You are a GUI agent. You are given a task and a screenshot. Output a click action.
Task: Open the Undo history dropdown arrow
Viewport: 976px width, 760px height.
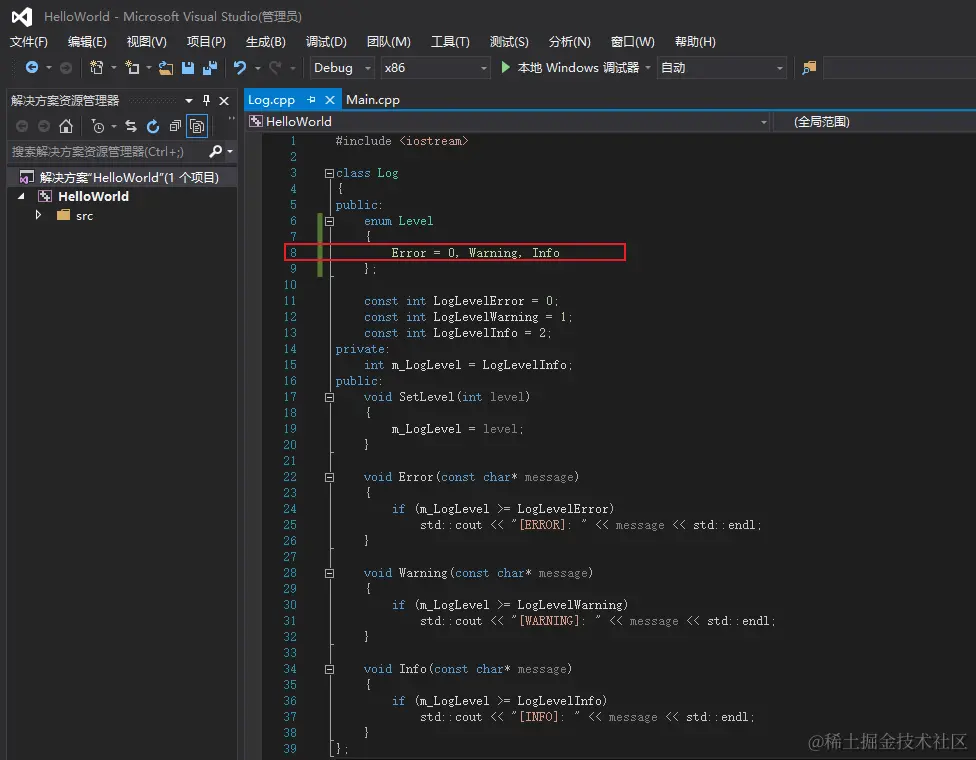pos(258,67)
